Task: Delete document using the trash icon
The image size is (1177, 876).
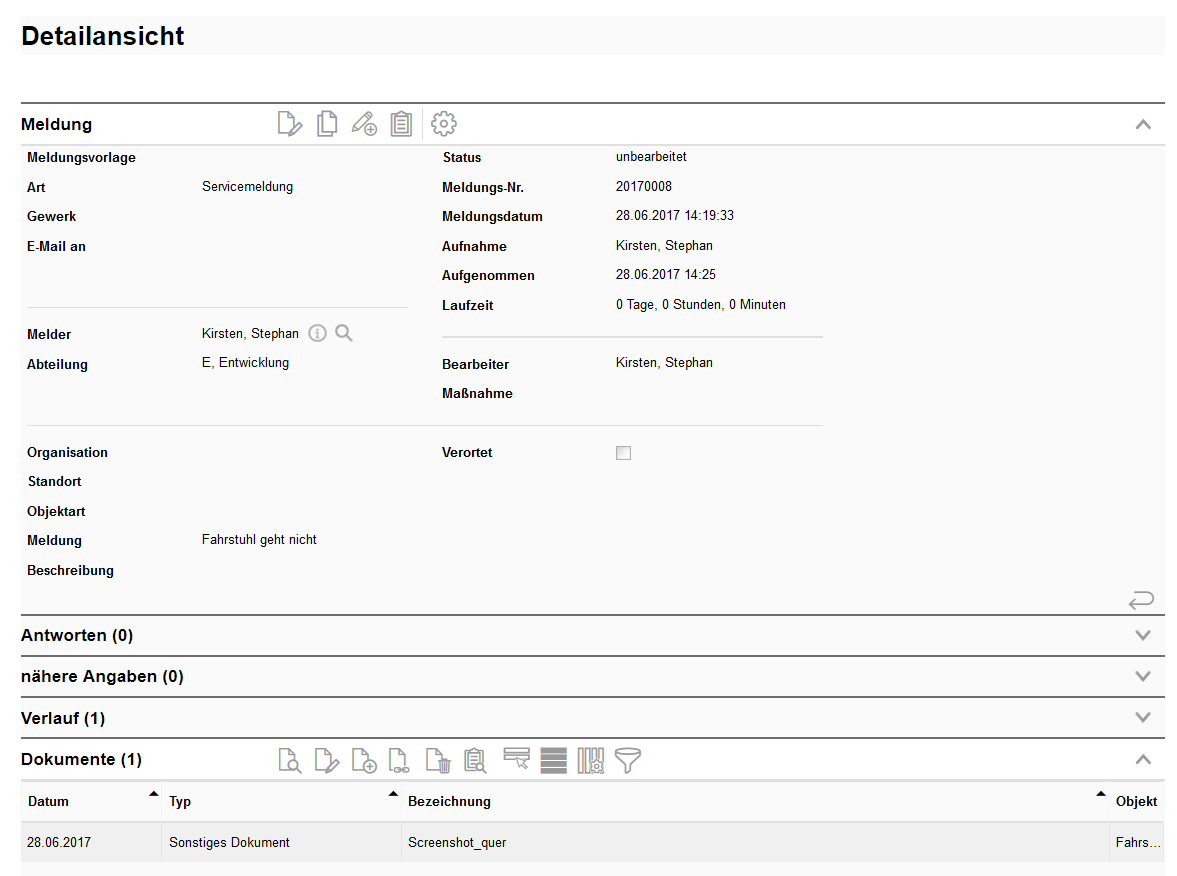Action: (438, 761)
